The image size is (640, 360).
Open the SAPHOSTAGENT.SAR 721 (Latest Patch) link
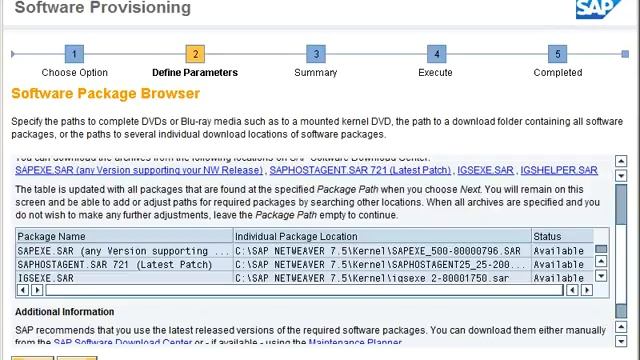tap(360, 170)
